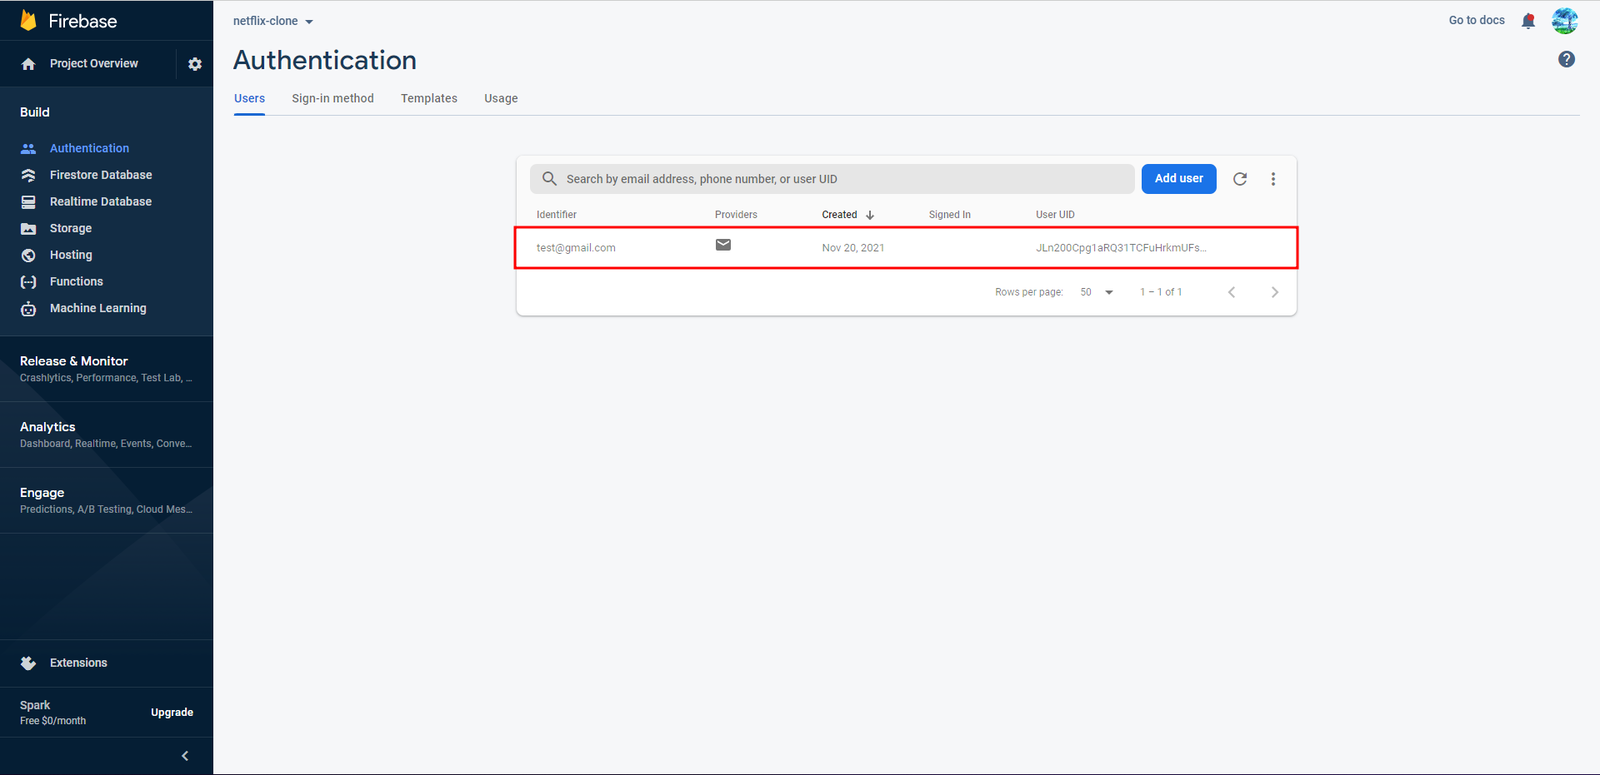The height and width of the screenshot is (775, 1600).
Task: Click the Firestore Database icon
Action: tap(28, 175)
